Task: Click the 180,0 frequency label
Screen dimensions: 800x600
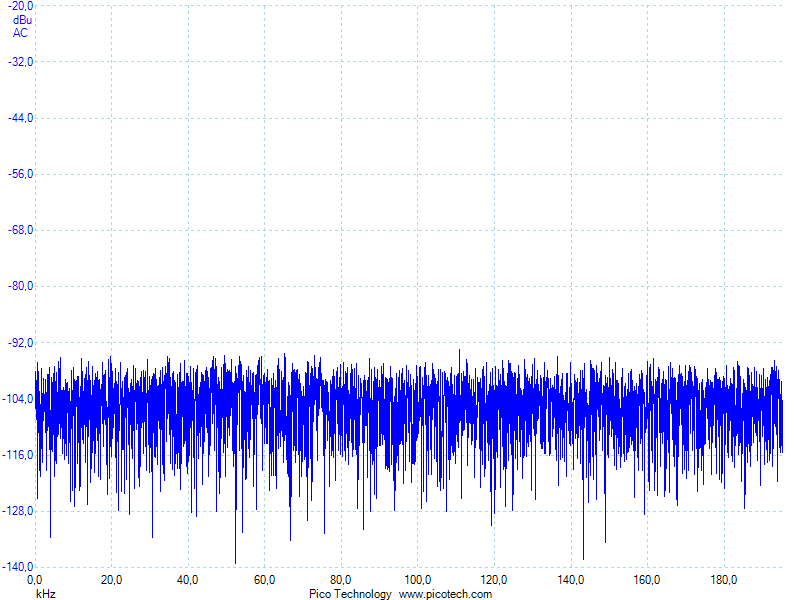Action: [x=723, y=580]
